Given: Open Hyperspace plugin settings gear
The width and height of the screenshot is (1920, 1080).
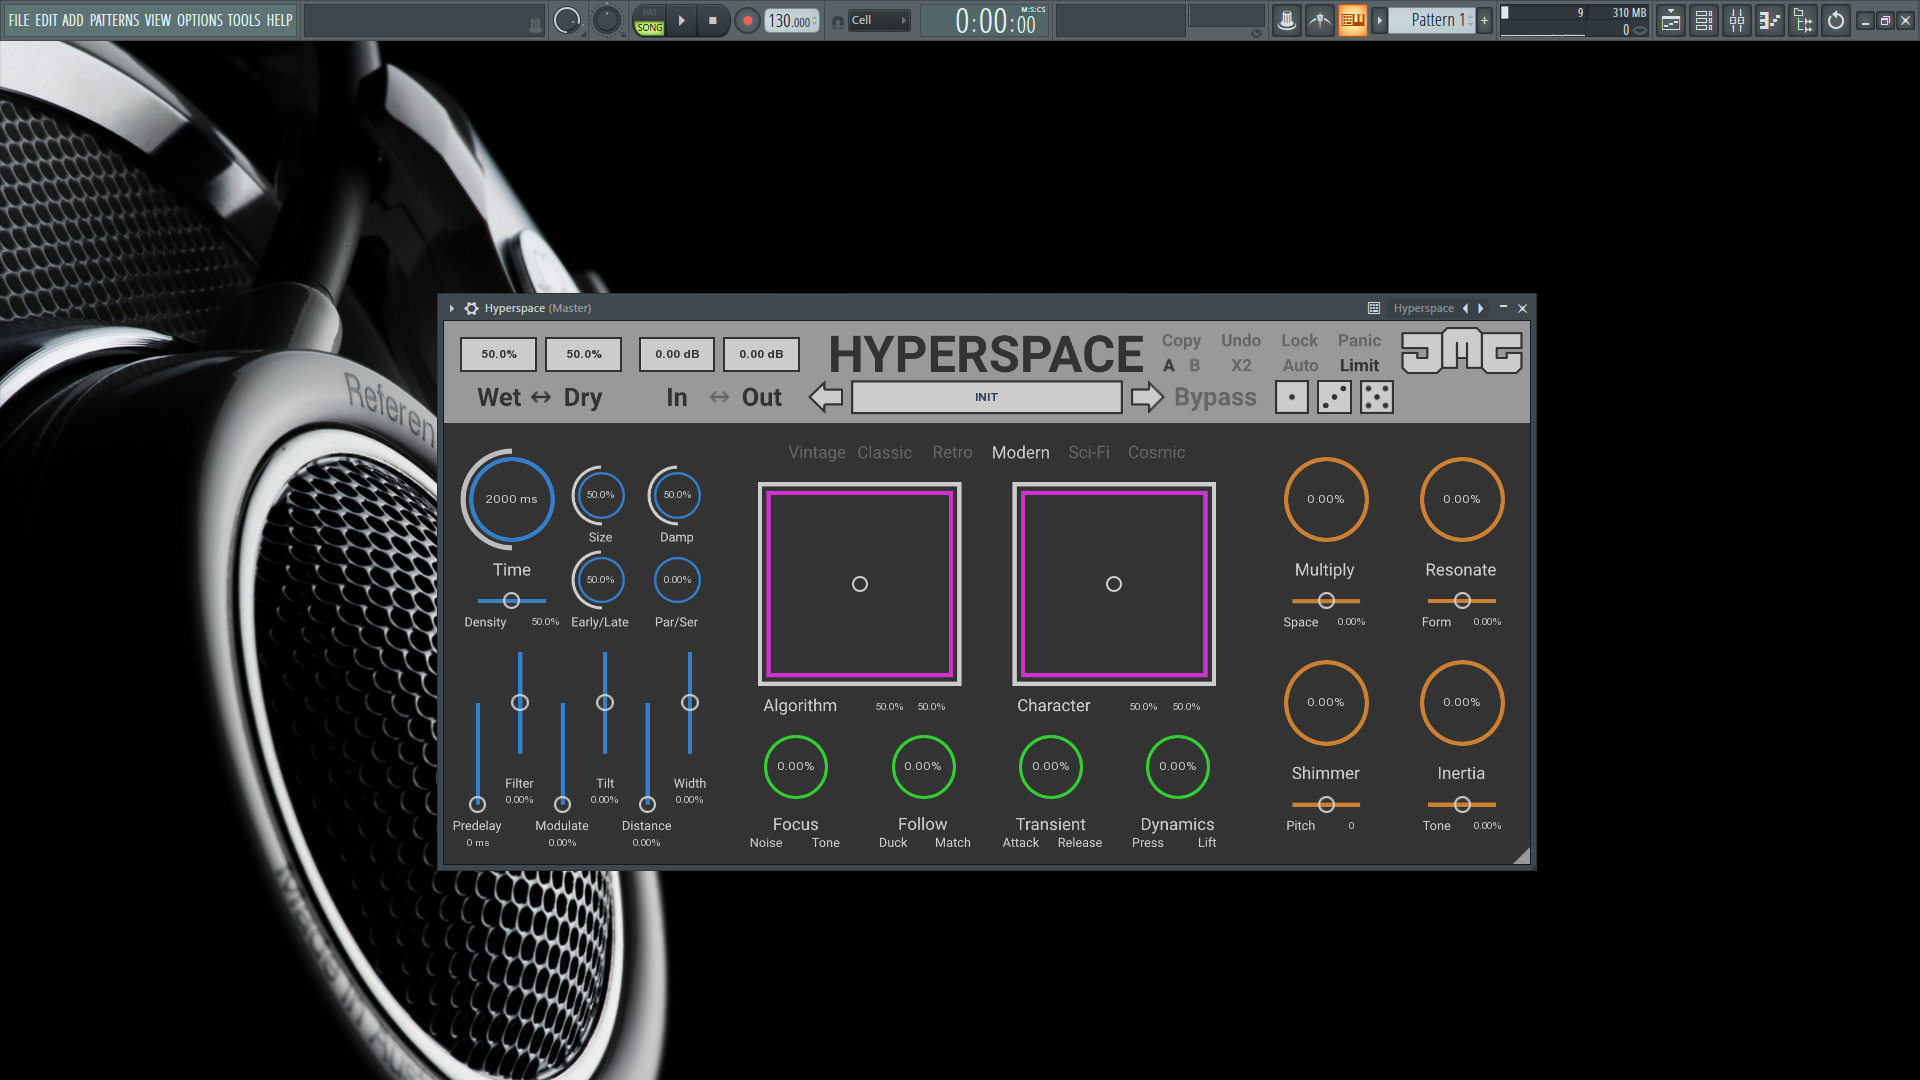Looking at the screenshot, I should coord(471,308).
